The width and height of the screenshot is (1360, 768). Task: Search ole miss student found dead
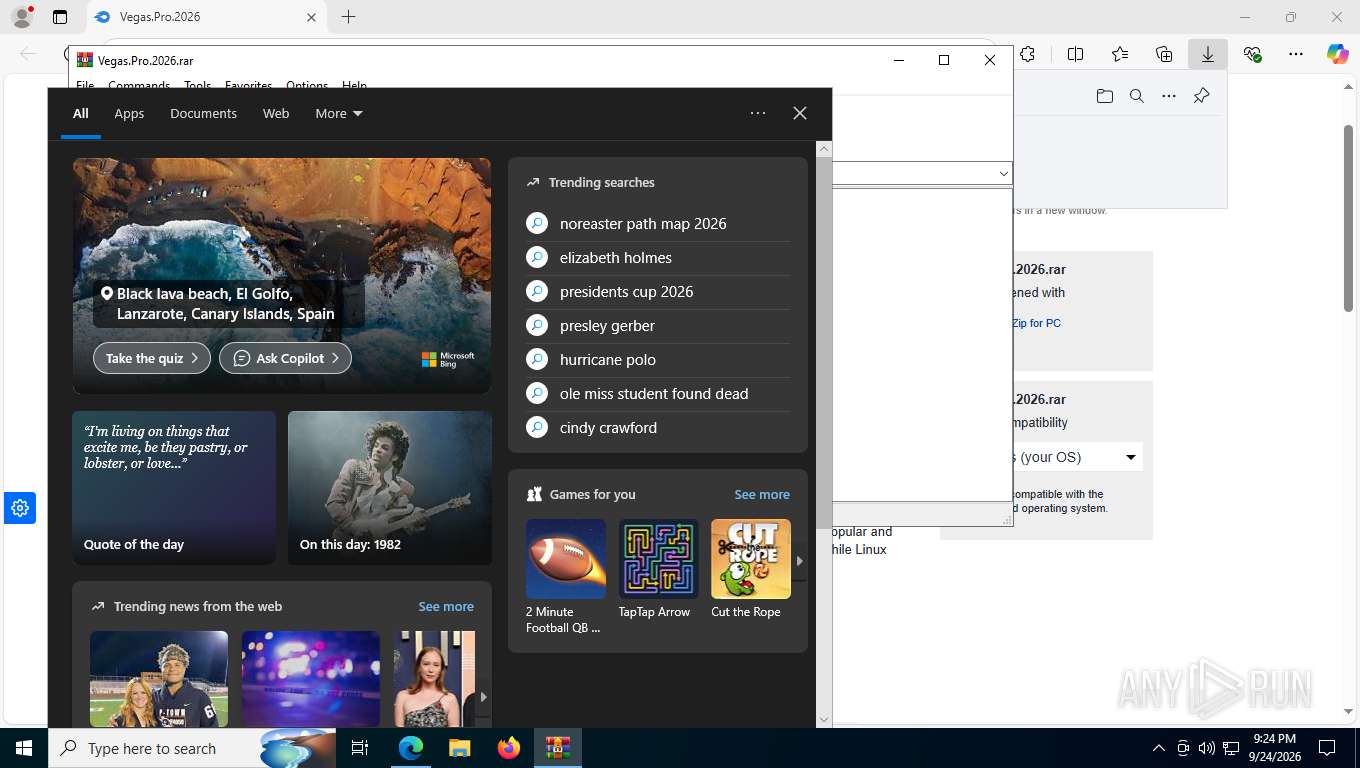658,394
